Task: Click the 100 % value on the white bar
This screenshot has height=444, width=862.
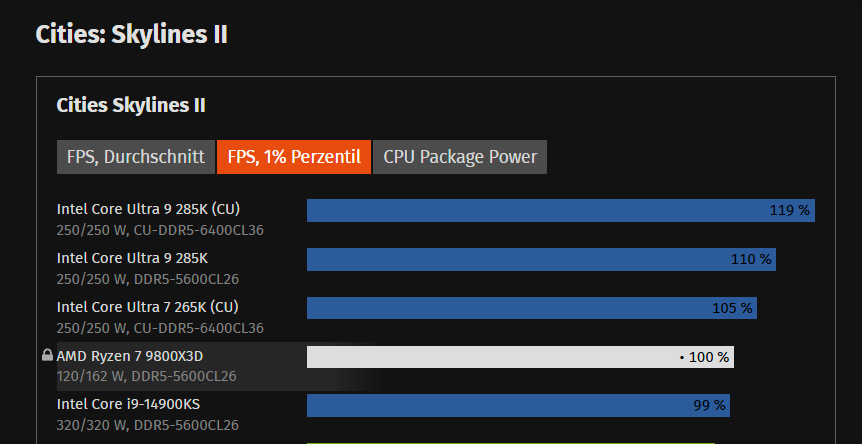Action: tap(709, 357)
